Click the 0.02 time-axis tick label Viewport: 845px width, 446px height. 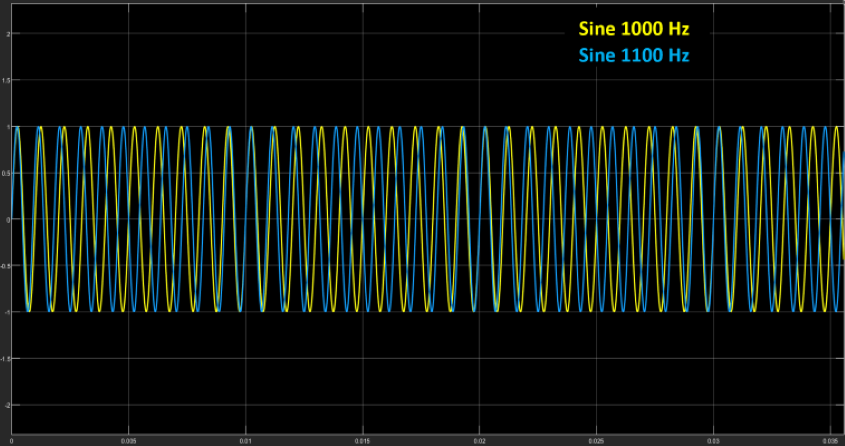pos(479,440)
